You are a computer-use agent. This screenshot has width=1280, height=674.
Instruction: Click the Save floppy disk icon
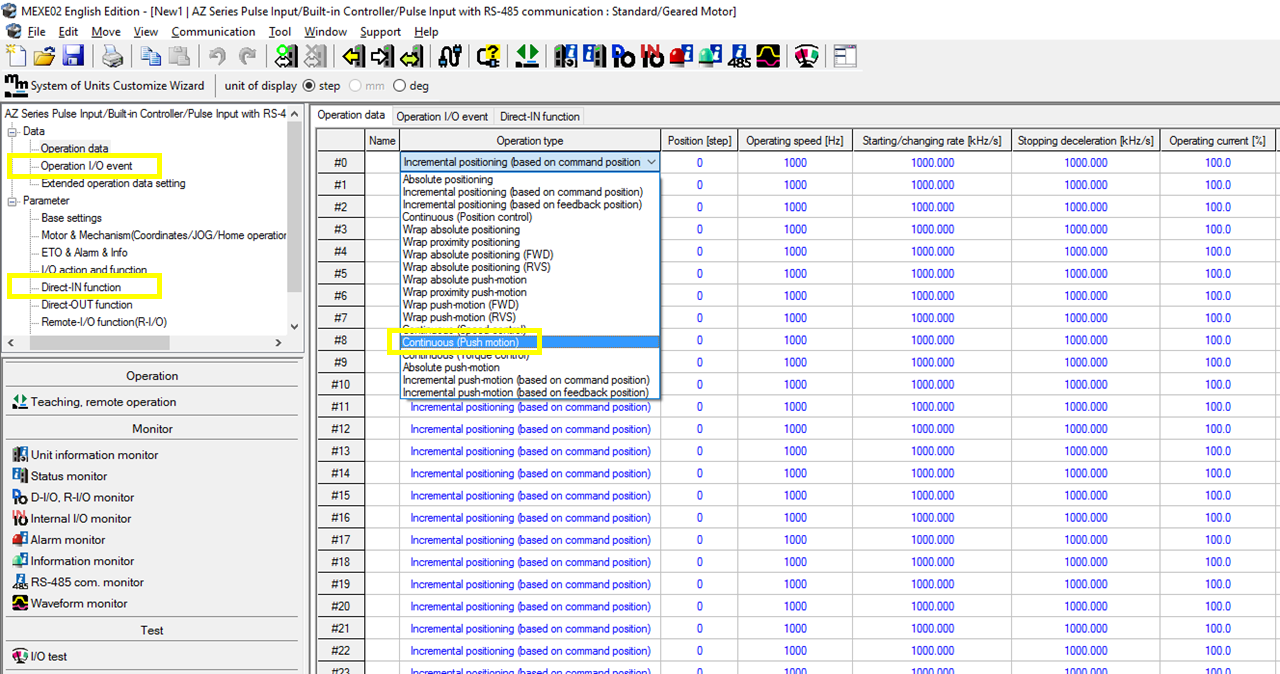72,56
